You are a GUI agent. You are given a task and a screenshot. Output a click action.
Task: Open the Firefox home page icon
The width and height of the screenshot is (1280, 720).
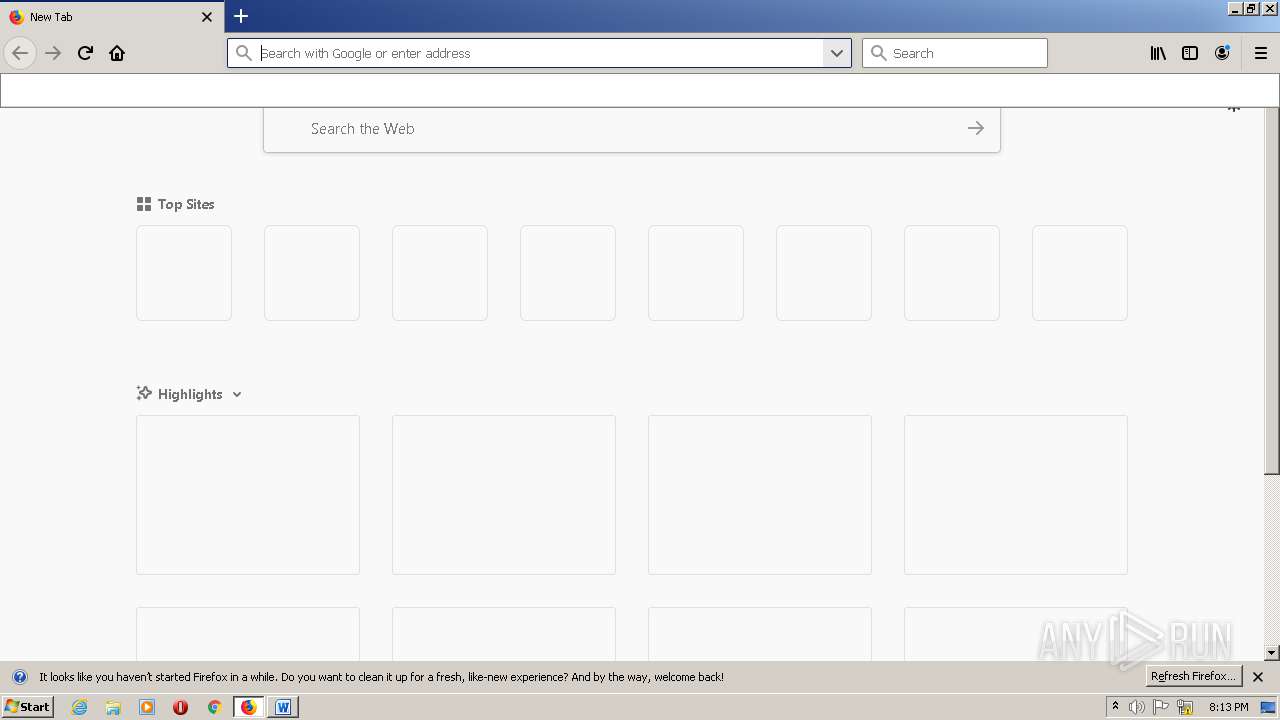pos(117,53)
